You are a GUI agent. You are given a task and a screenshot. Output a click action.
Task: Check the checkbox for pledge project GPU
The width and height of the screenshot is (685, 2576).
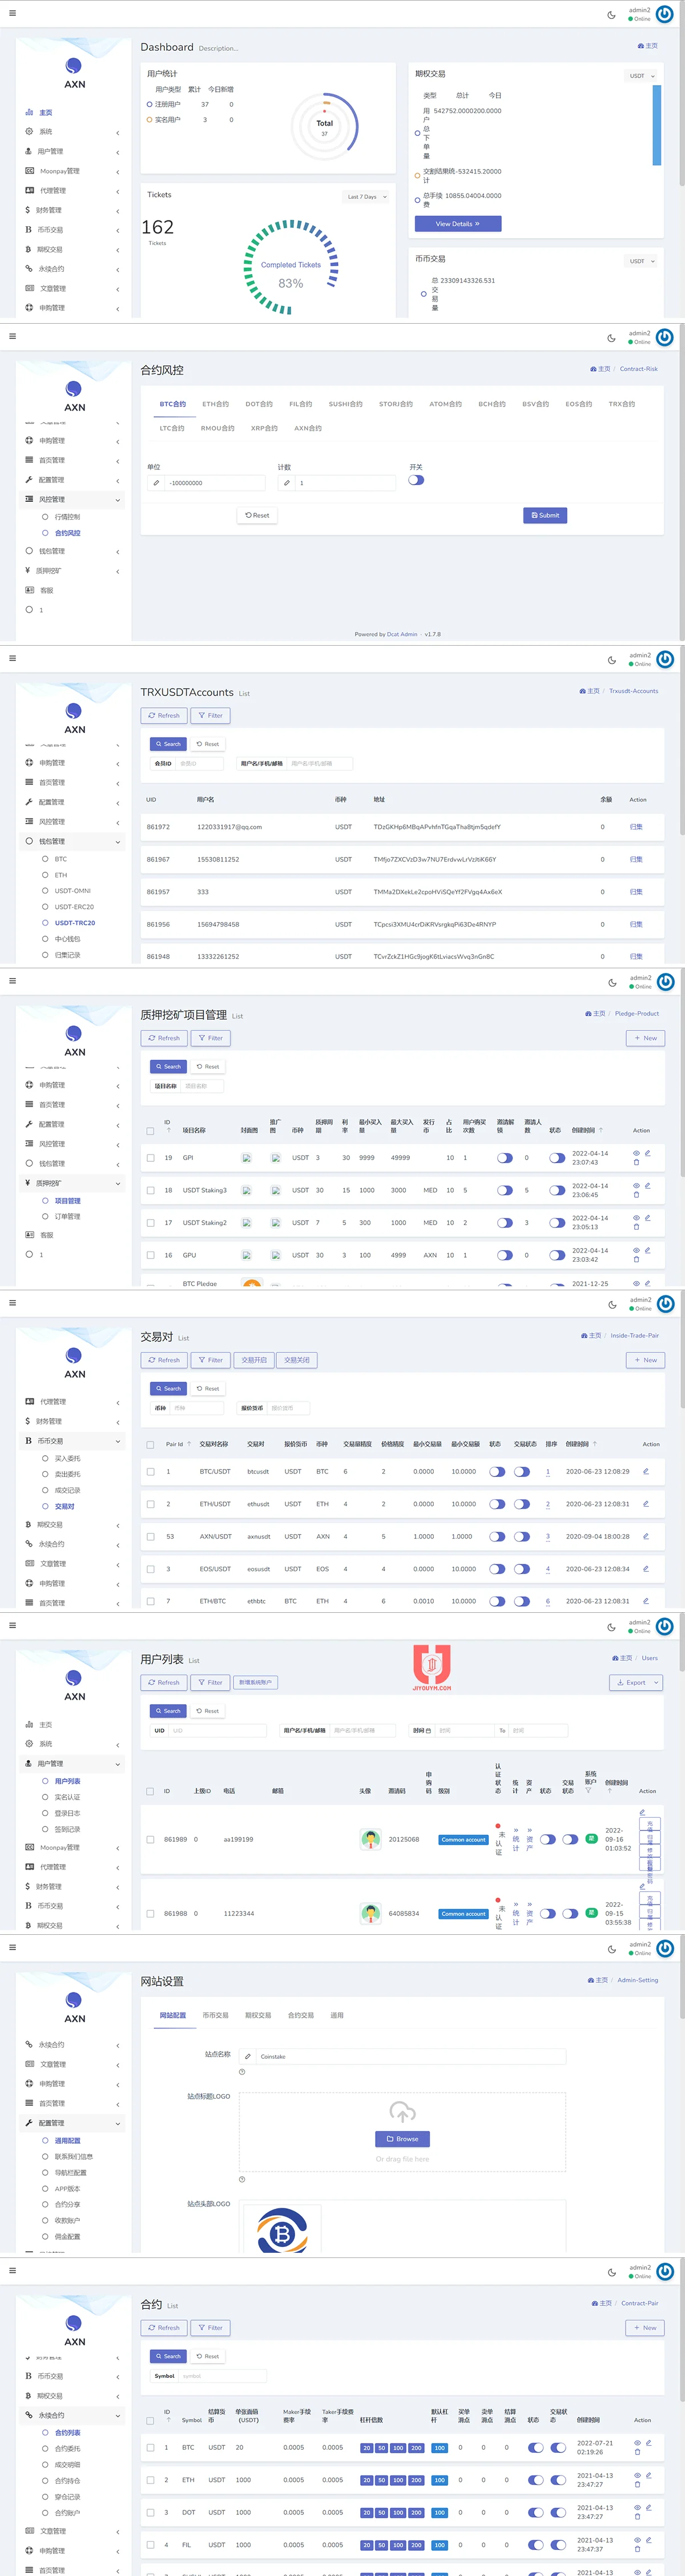(x=151, y=1255)
